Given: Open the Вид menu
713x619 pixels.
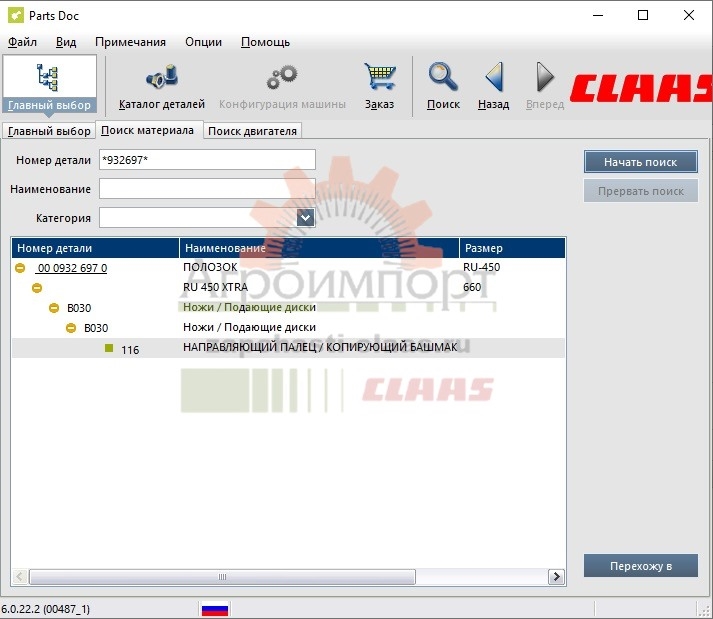Looking at the screenshot, I should (66, 42).
